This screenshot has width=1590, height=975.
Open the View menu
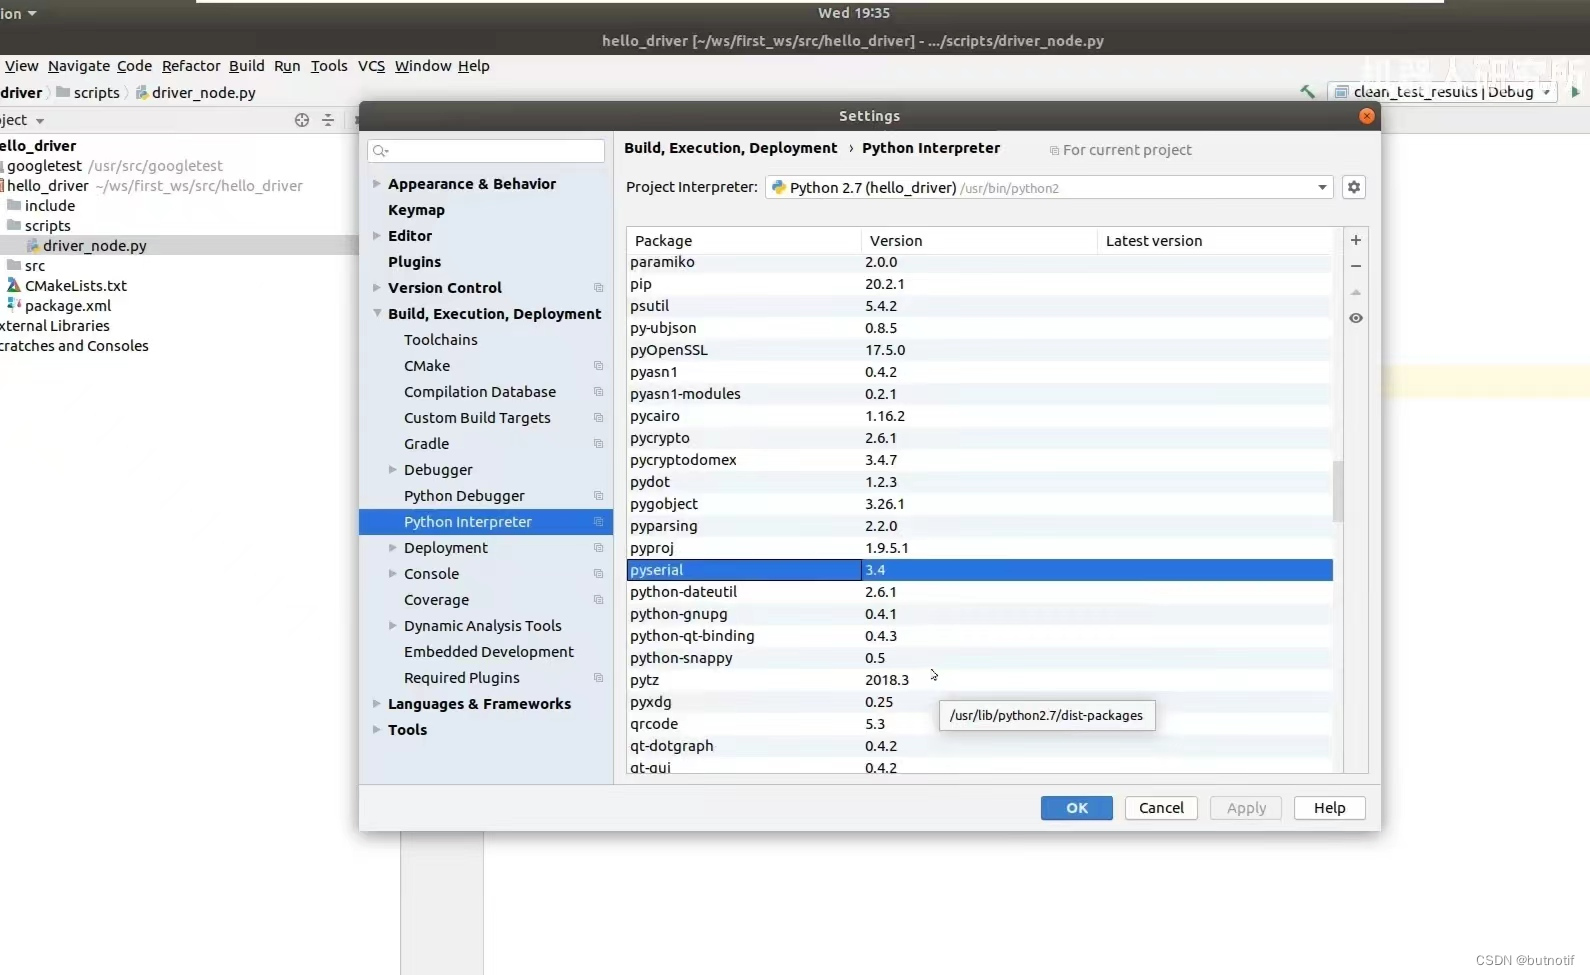[x=21, y=66]
